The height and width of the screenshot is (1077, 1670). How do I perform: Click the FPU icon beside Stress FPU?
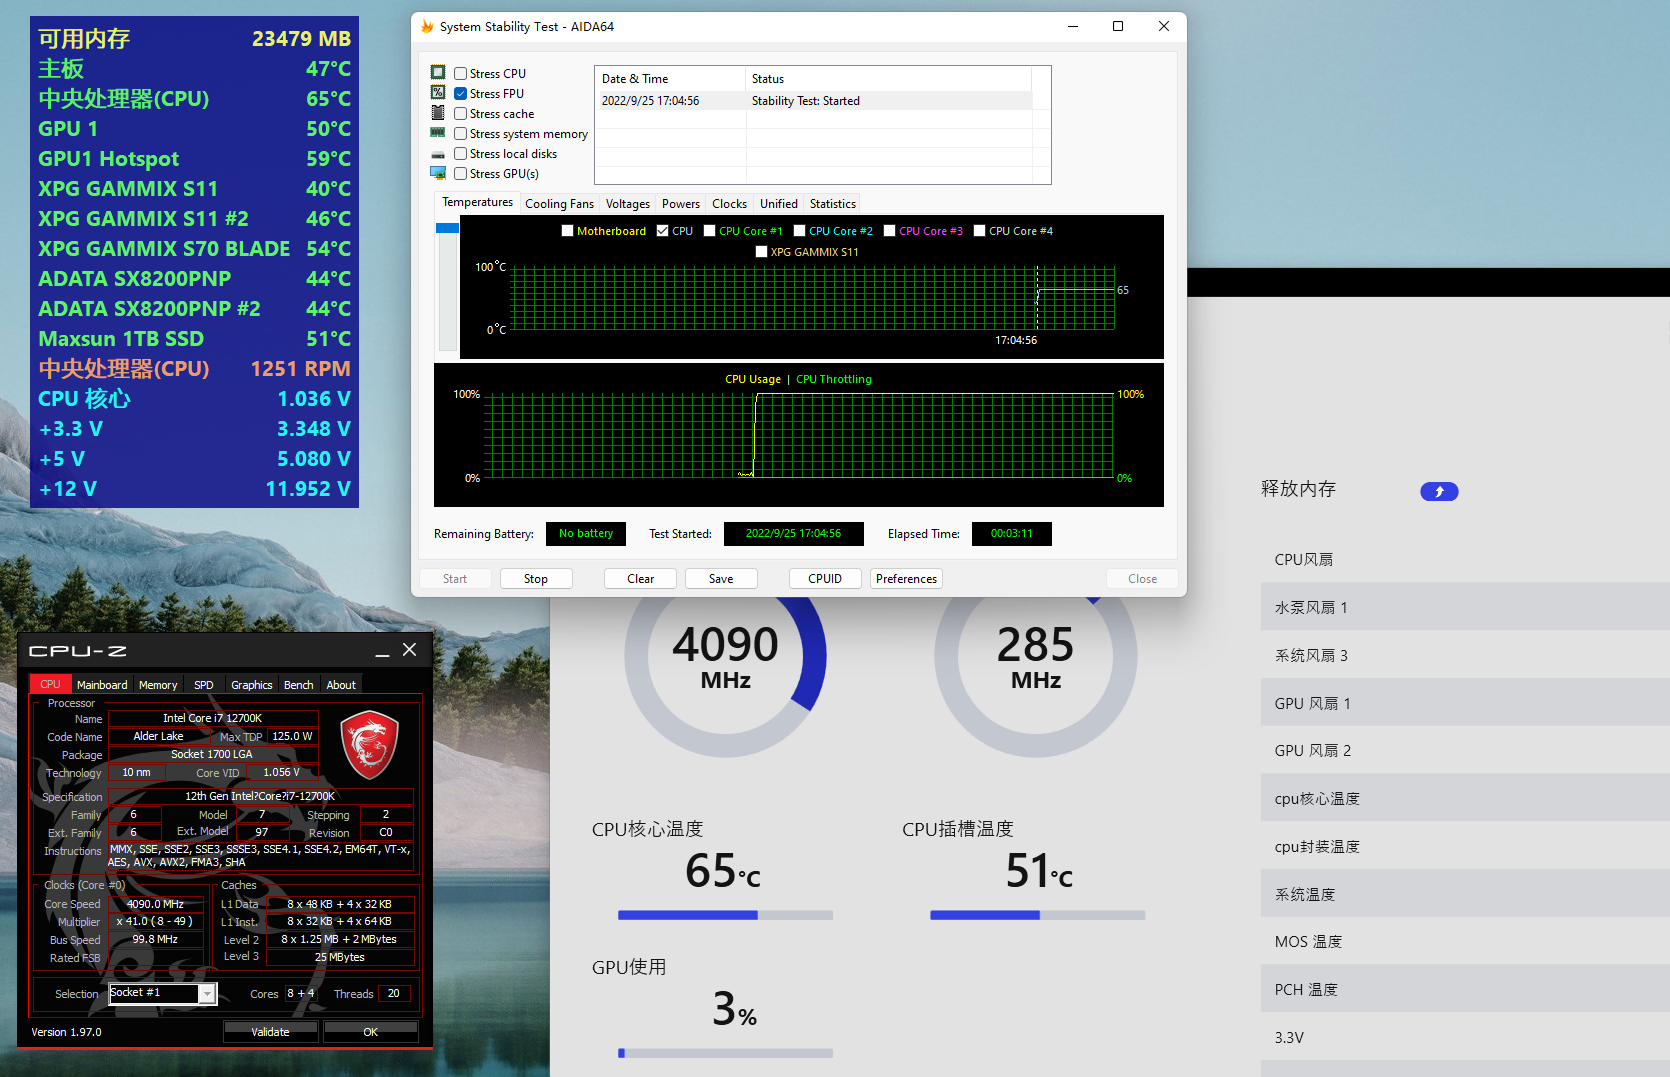tap(438, 92)
